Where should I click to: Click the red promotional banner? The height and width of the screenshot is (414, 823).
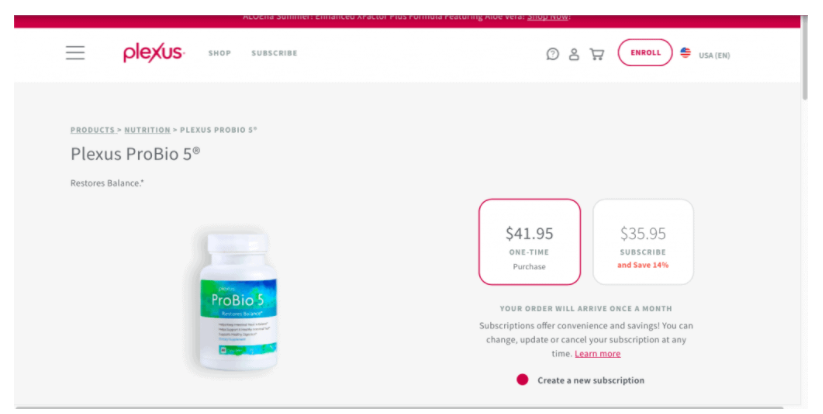(407, 20)
